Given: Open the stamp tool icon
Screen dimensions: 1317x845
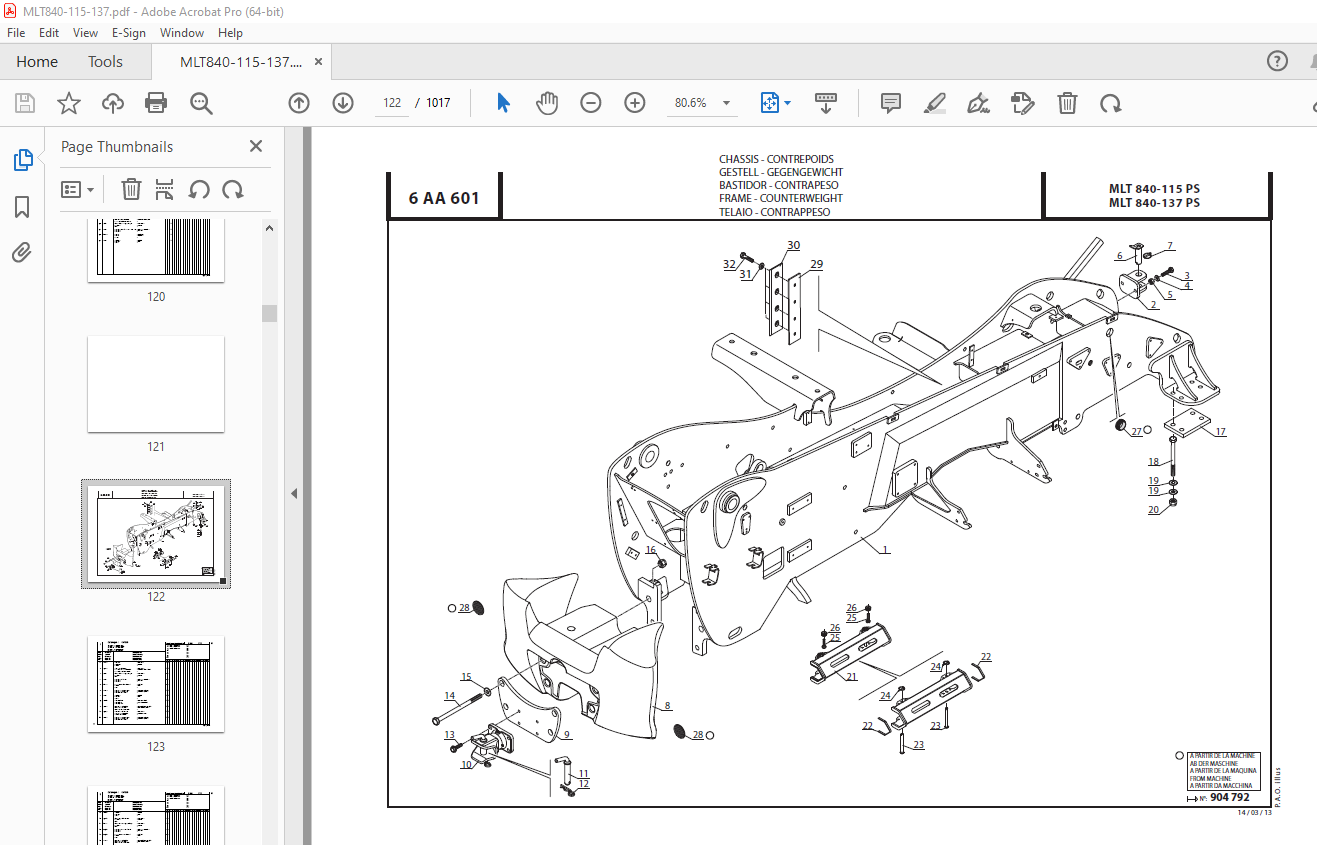Looking at the screenshot, I should pyautogui.click(x=1022, y=103).
